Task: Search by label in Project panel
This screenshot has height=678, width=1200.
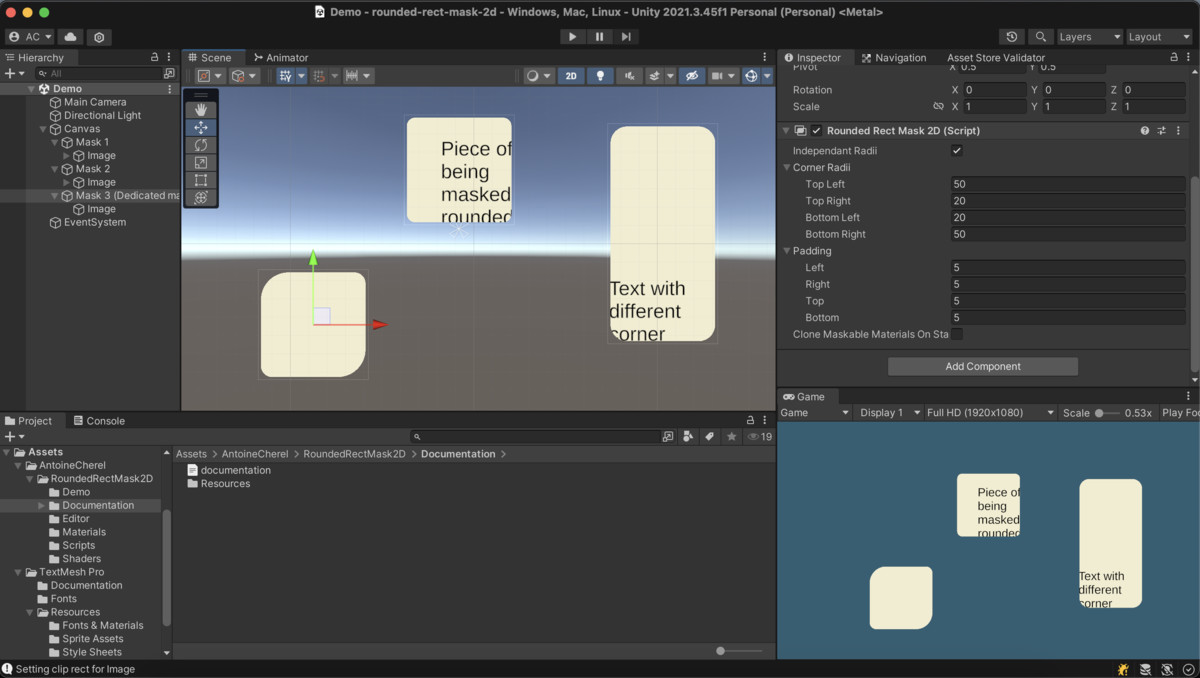Action: (709, 437)
